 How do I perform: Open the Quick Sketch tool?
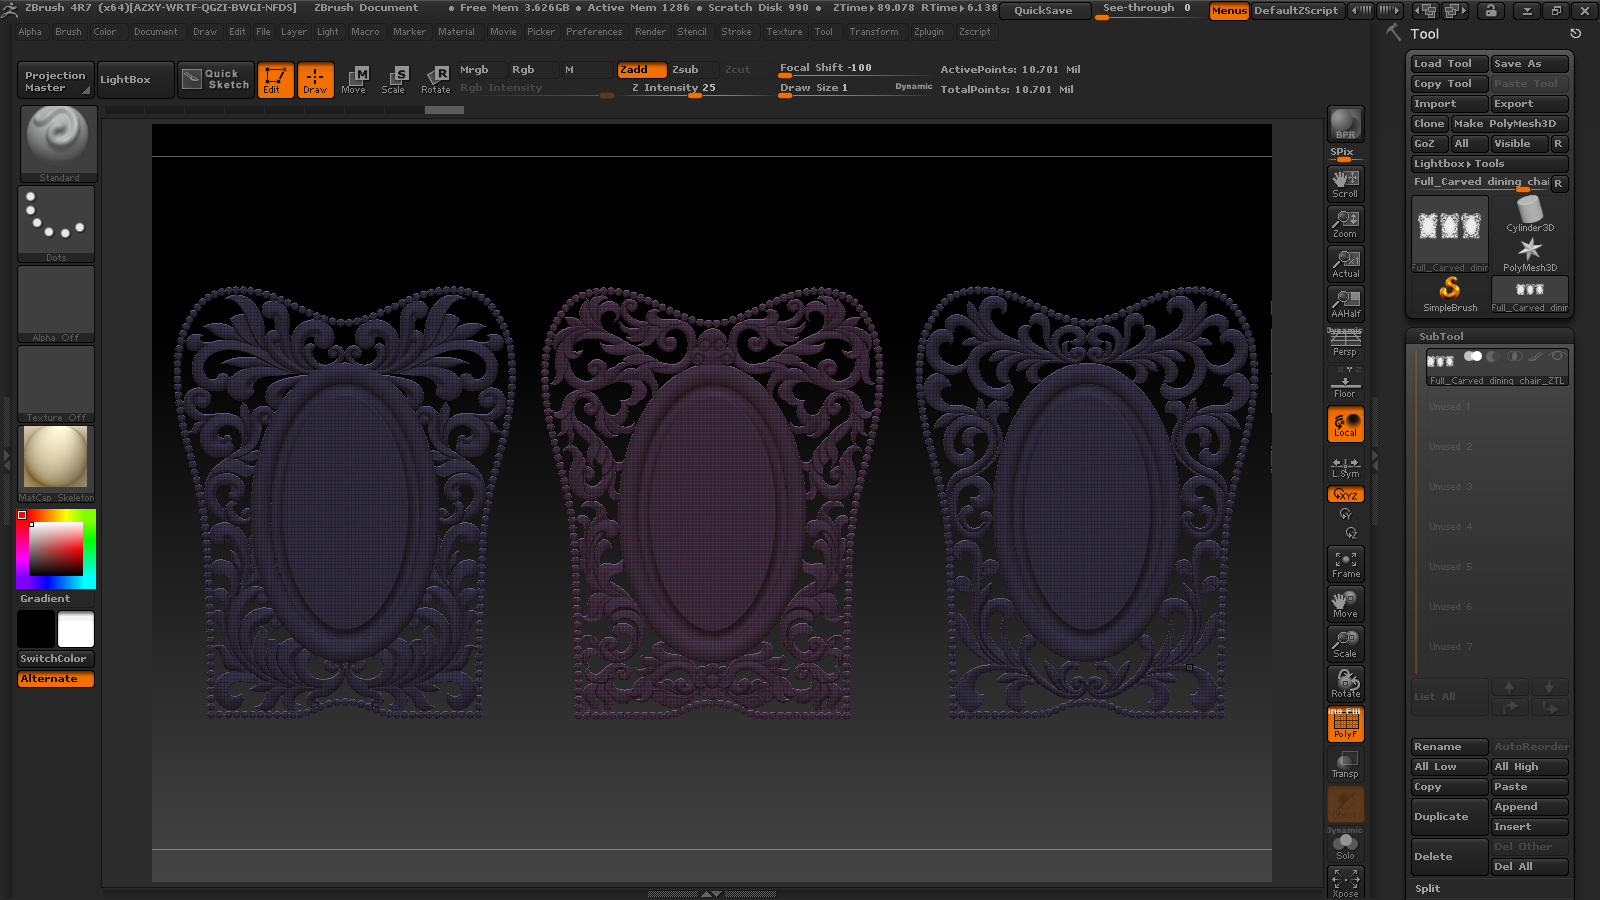tap(217, 79)
